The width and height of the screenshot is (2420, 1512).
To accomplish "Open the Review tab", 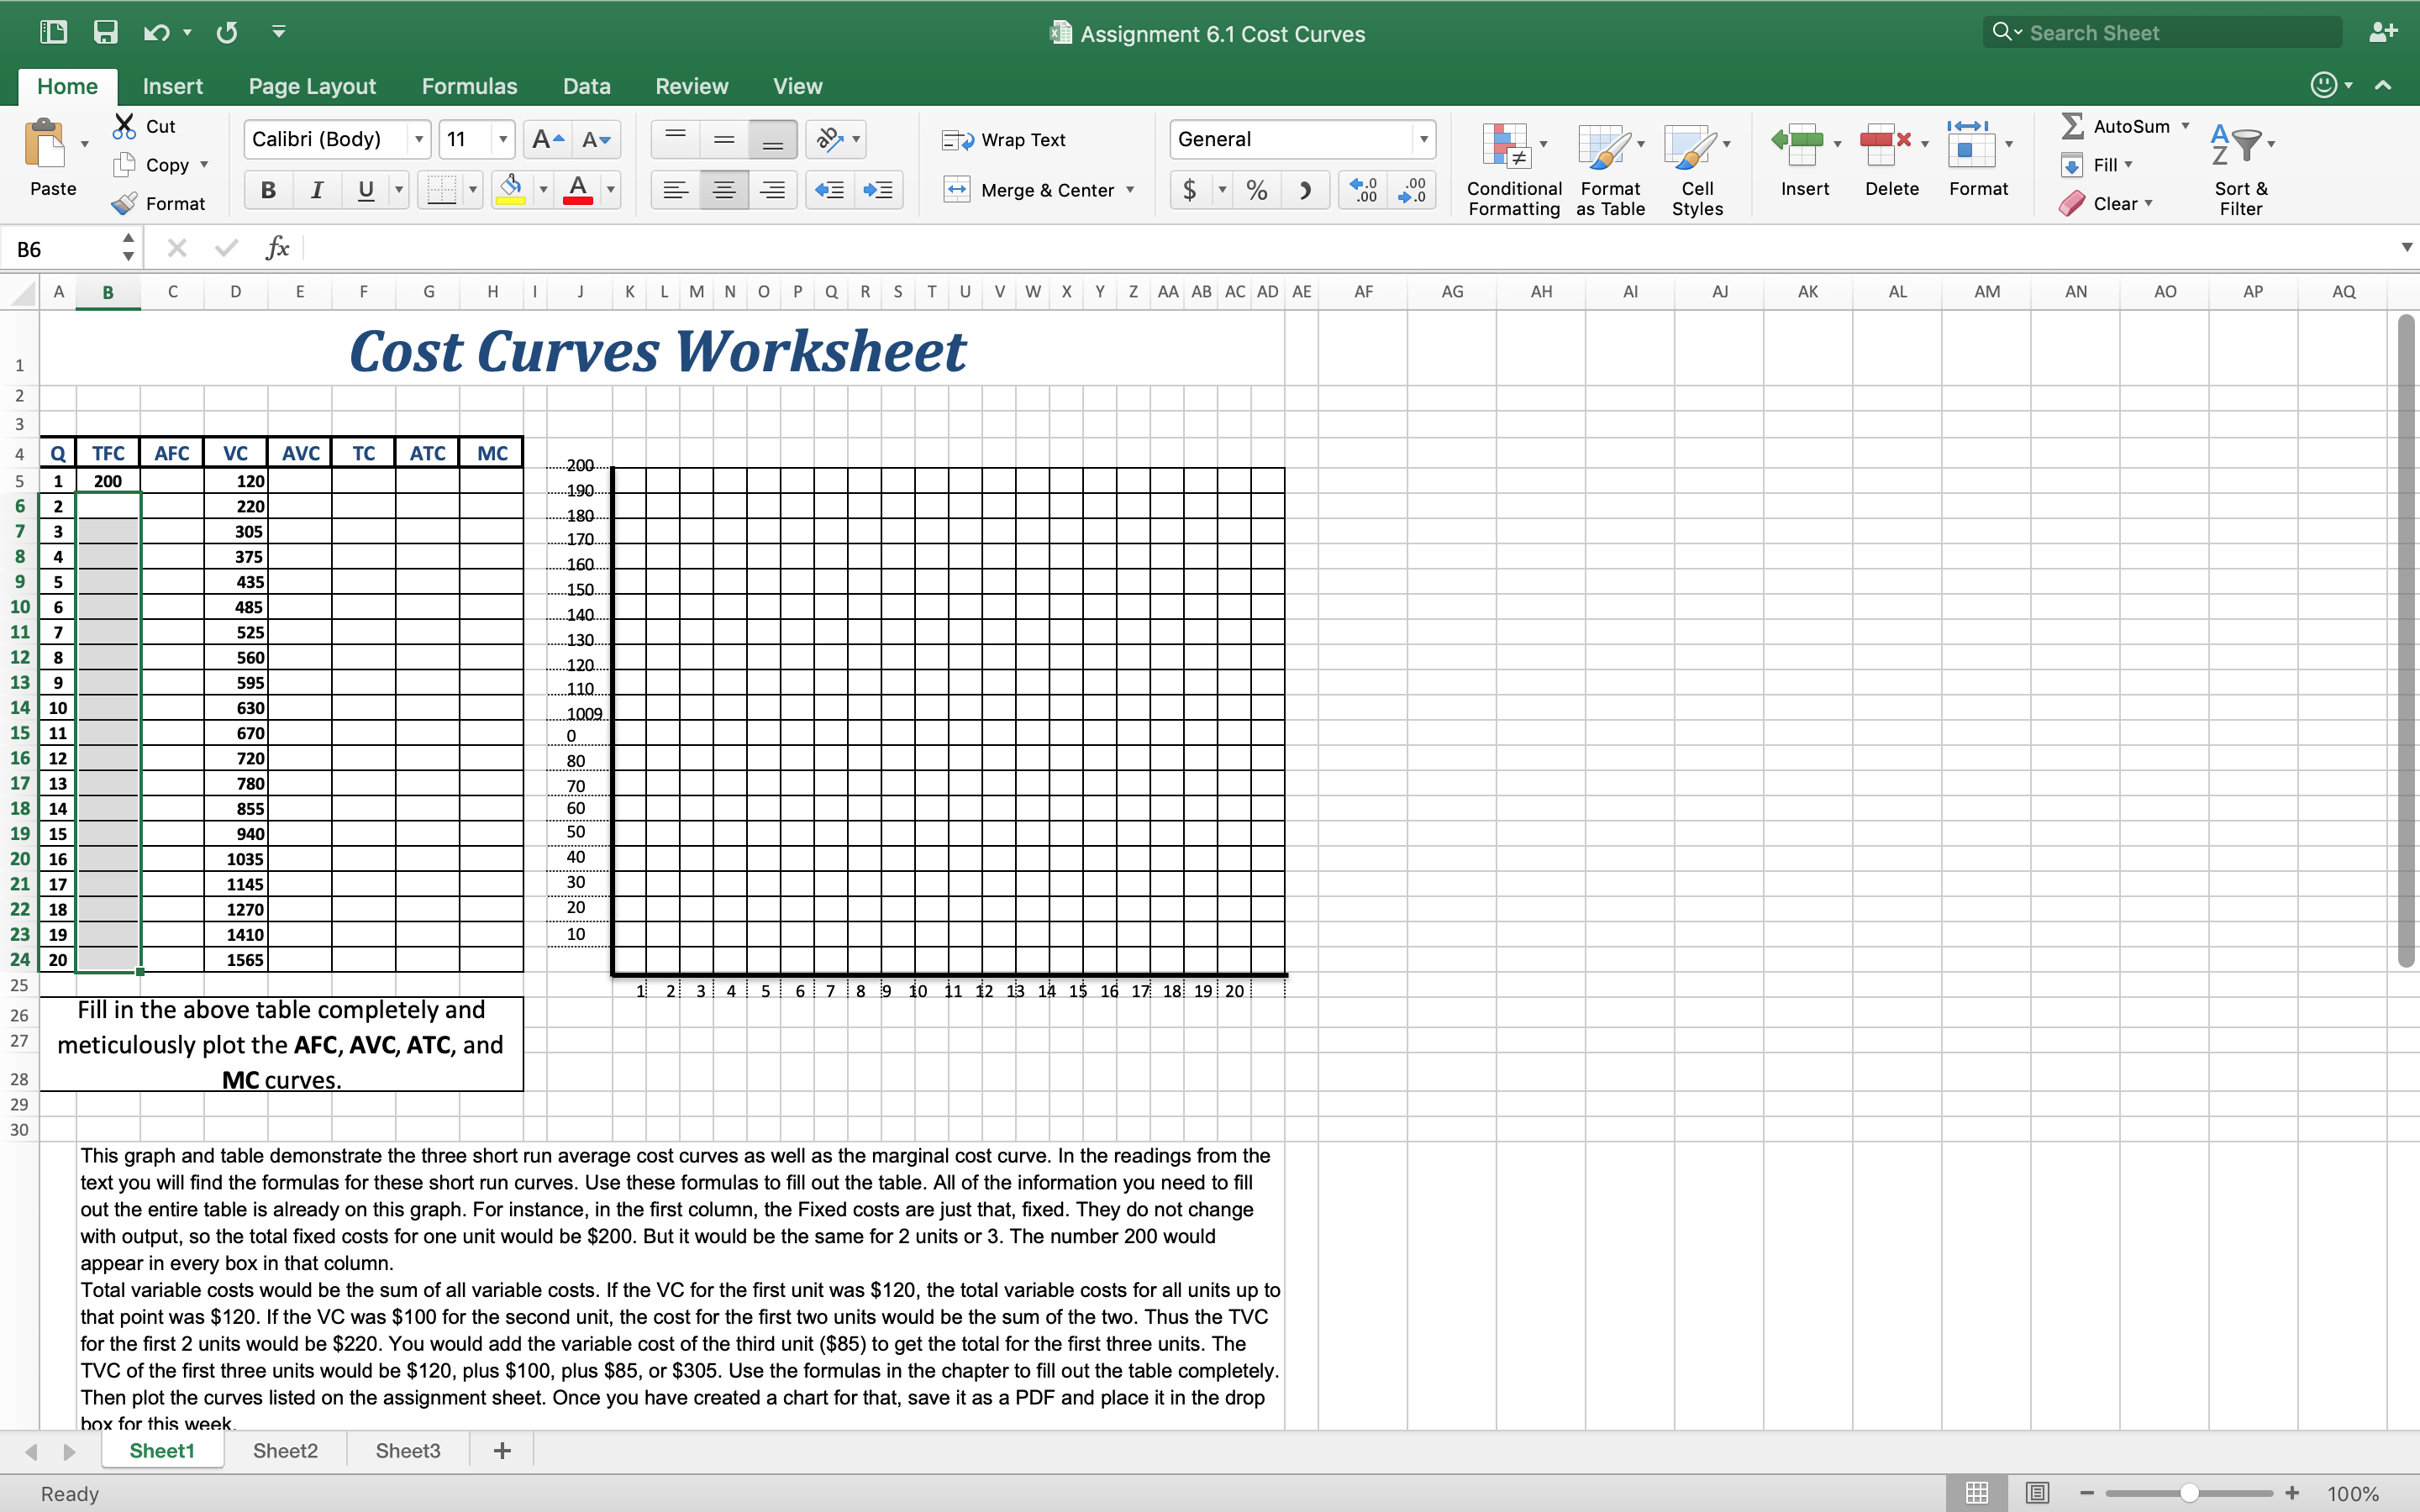I will pyautogui.click(x=691, y=86).
